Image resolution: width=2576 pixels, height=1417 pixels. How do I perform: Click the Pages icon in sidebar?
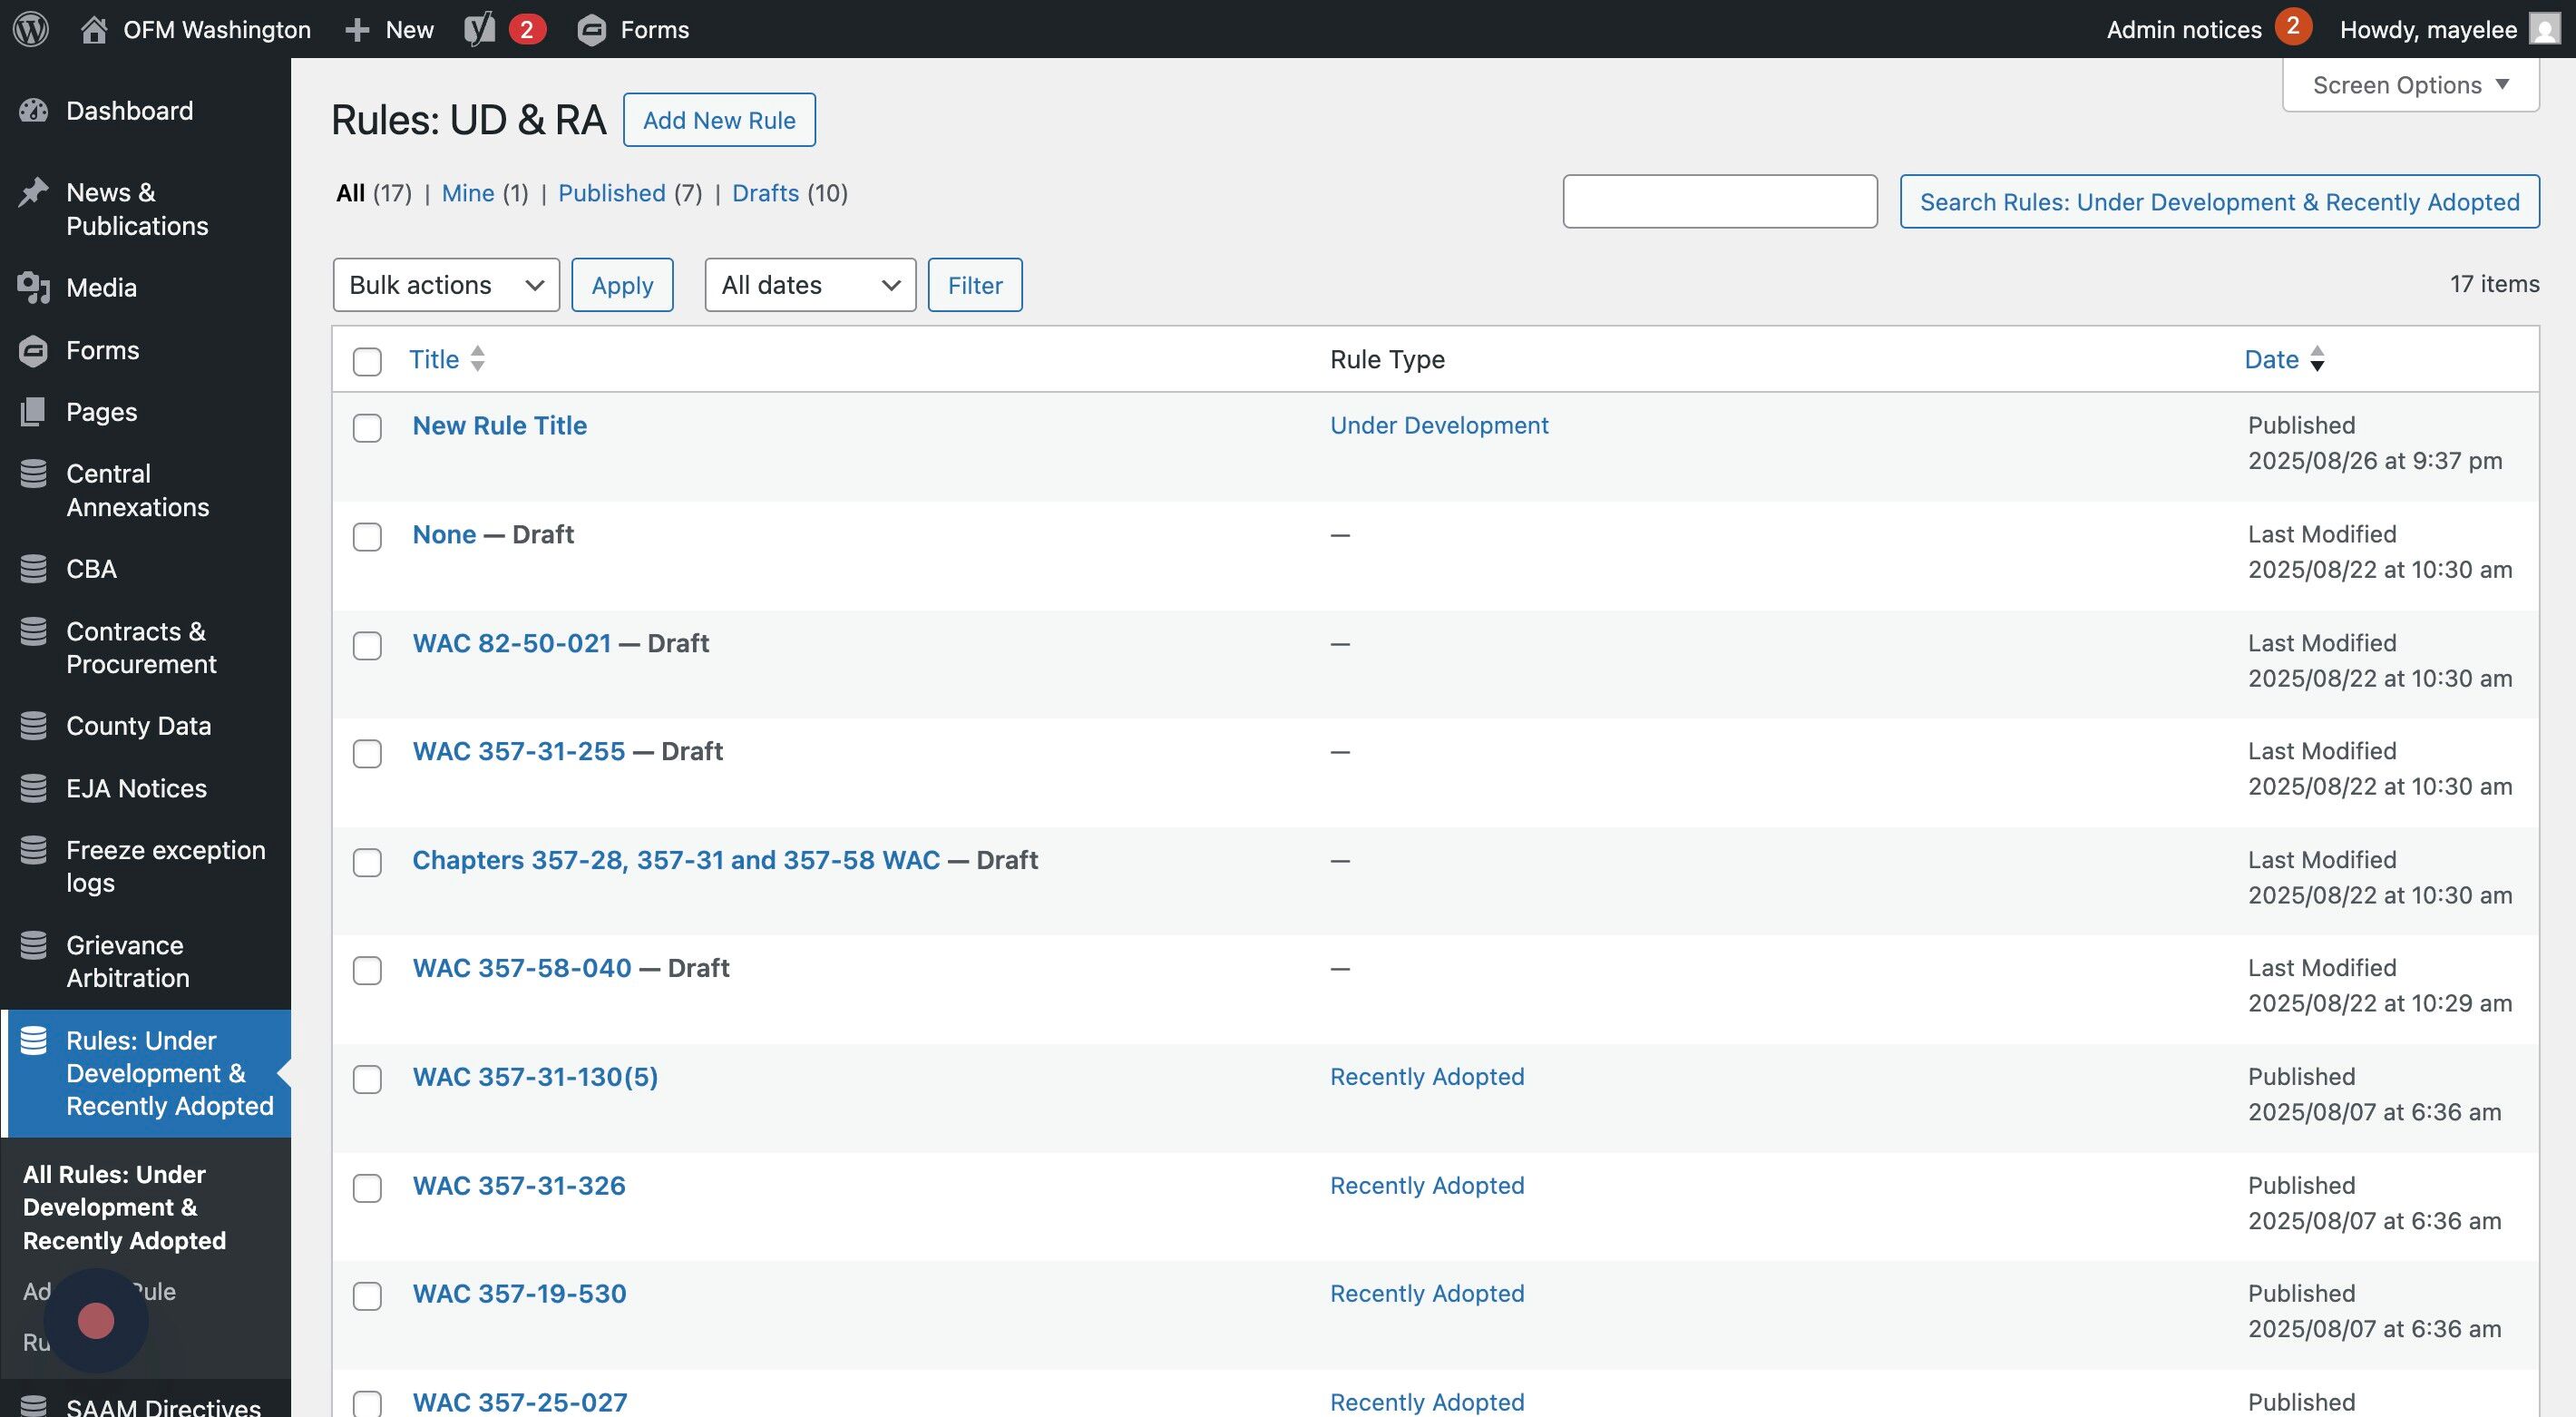coord(34,412)
